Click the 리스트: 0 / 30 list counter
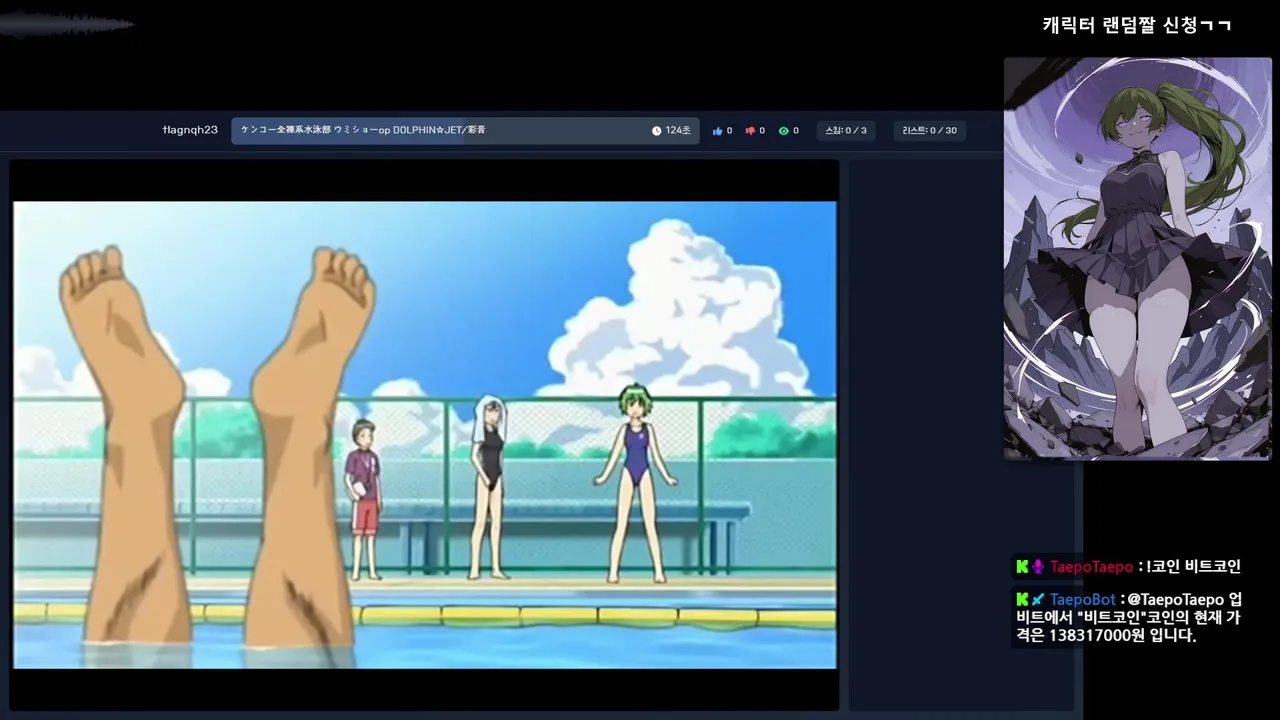 point(930,131)
